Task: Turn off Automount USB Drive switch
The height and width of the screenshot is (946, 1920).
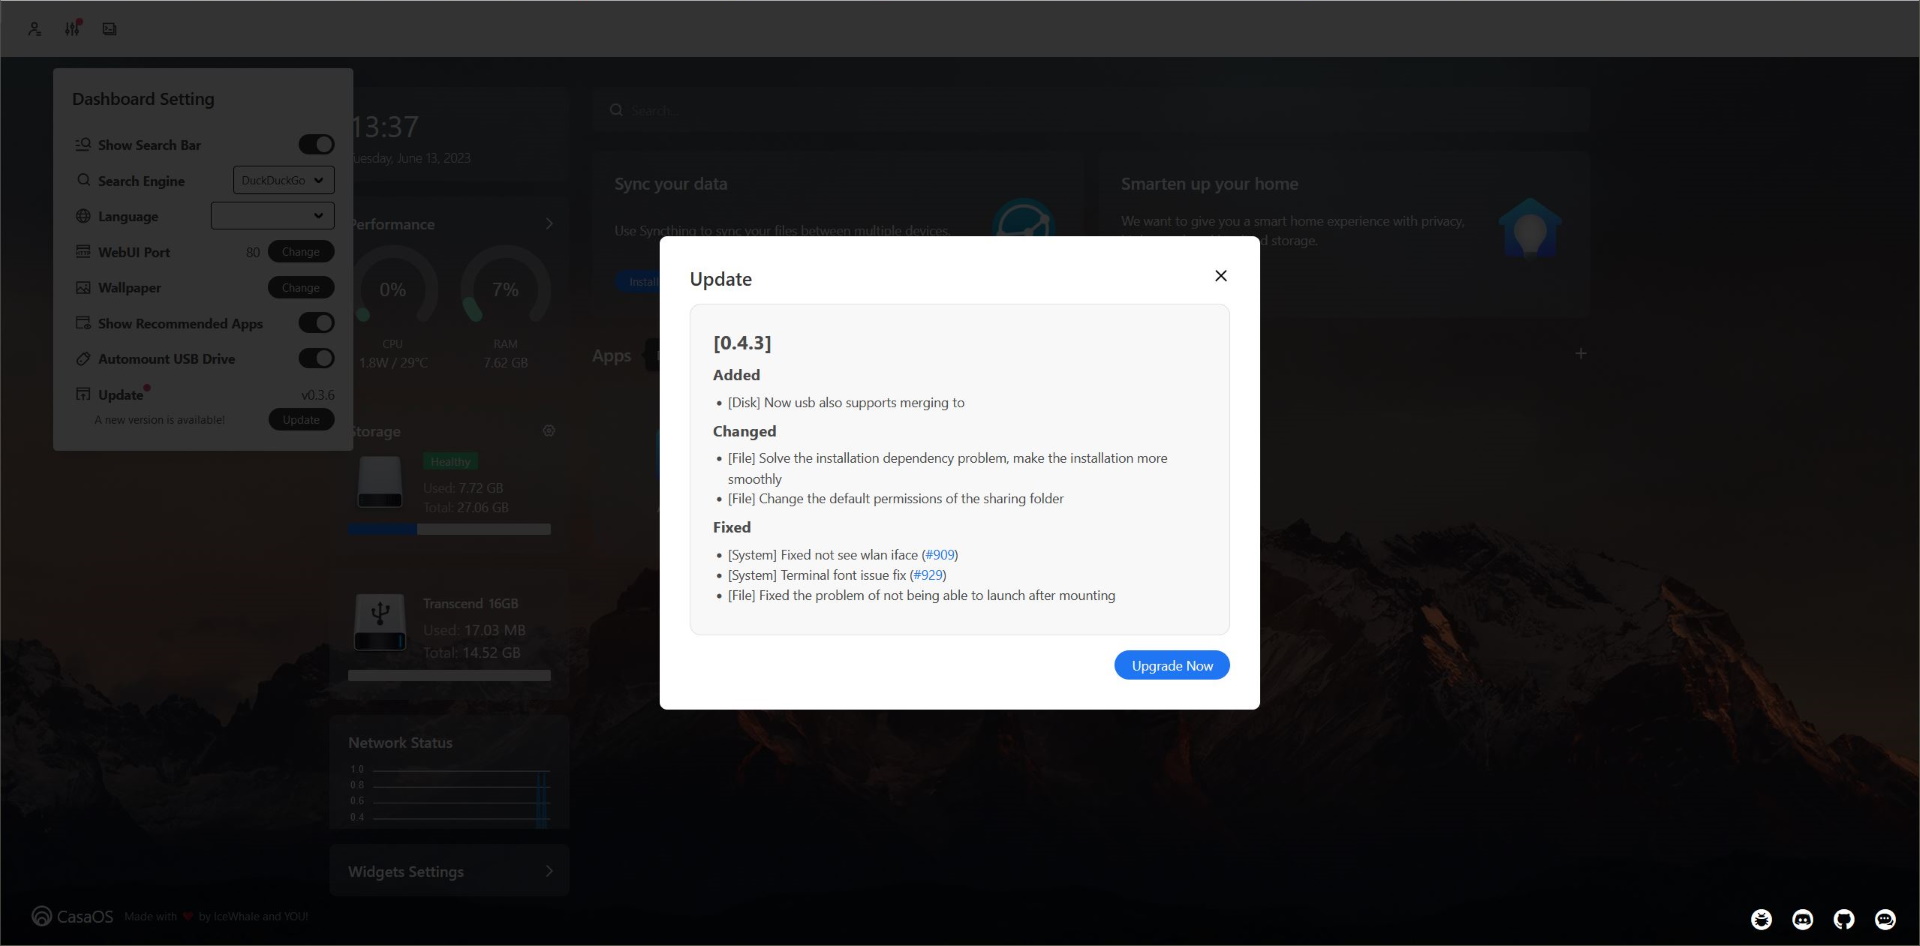Action: coord(316,358)
